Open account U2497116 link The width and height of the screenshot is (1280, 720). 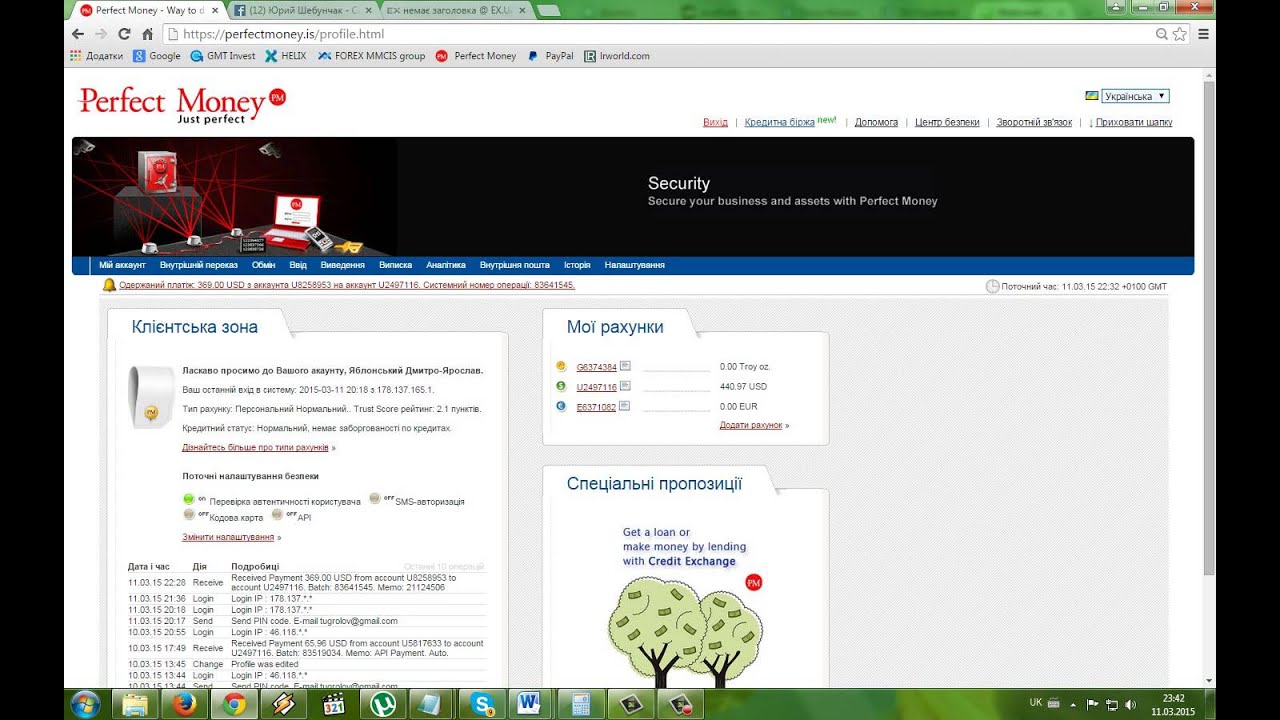tap(596, 387)
